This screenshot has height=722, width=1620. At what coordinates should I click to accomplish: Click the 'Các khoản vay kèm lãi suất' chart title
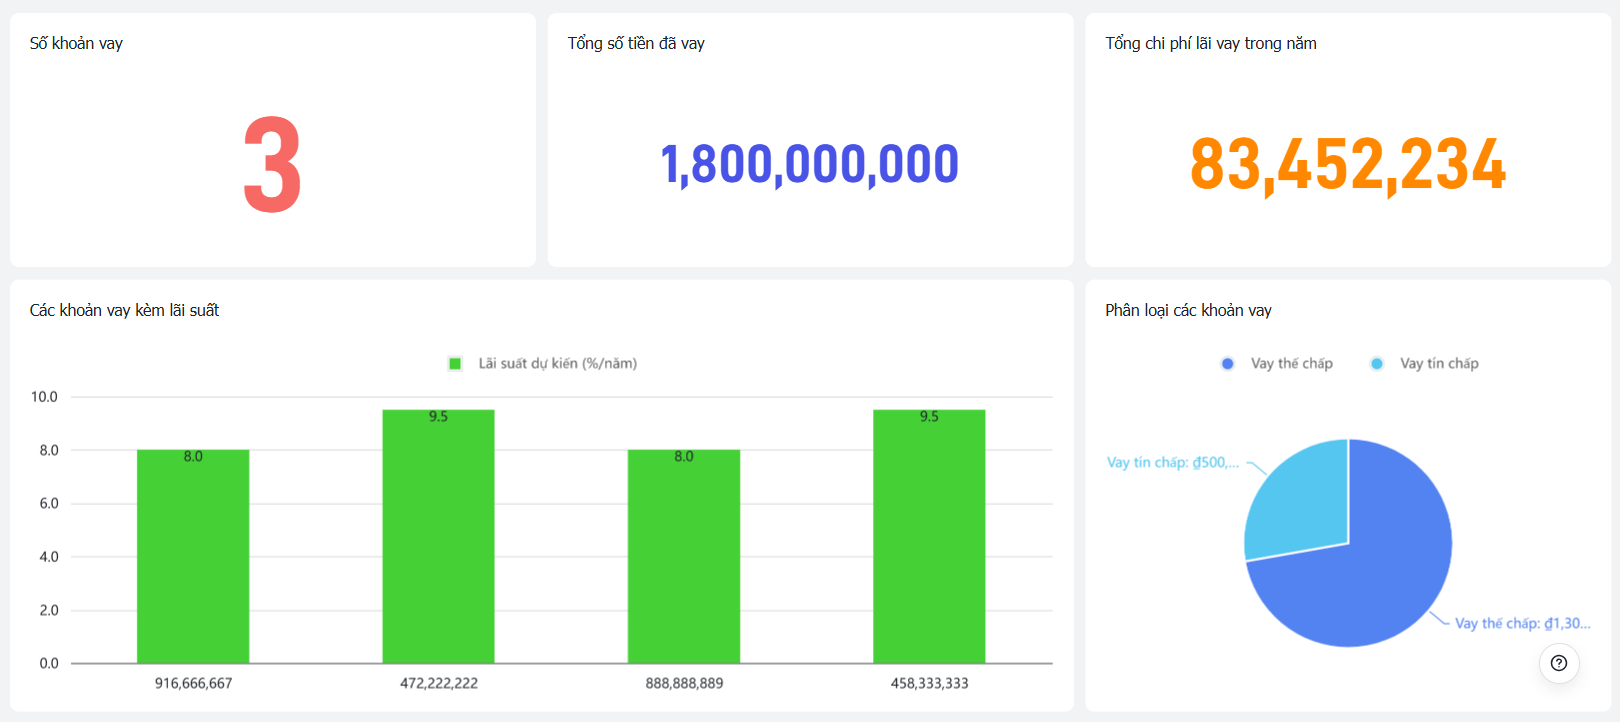pos(124,311)
